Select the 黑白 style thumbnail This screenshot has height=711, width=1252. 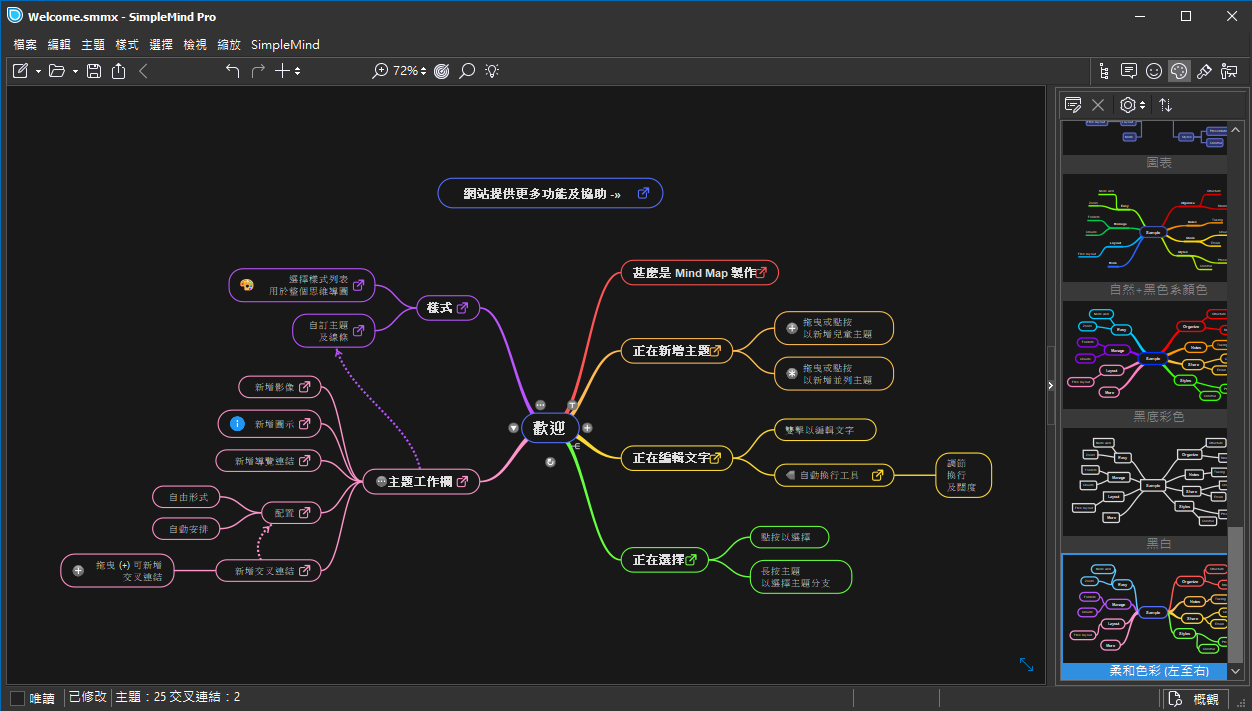point(1145,484)
